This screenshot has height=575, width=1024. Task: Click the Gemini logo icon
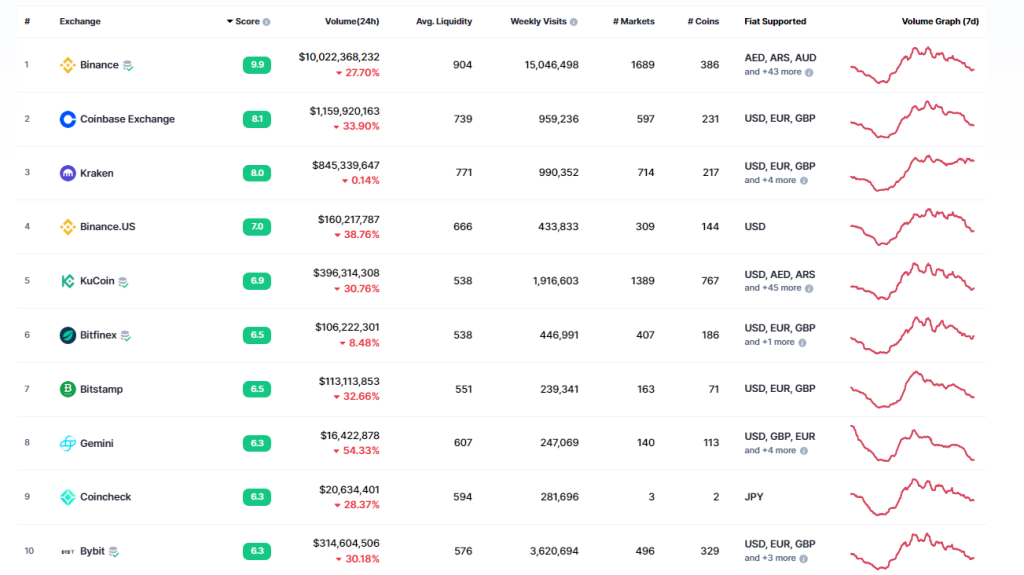tap(67, 443)
